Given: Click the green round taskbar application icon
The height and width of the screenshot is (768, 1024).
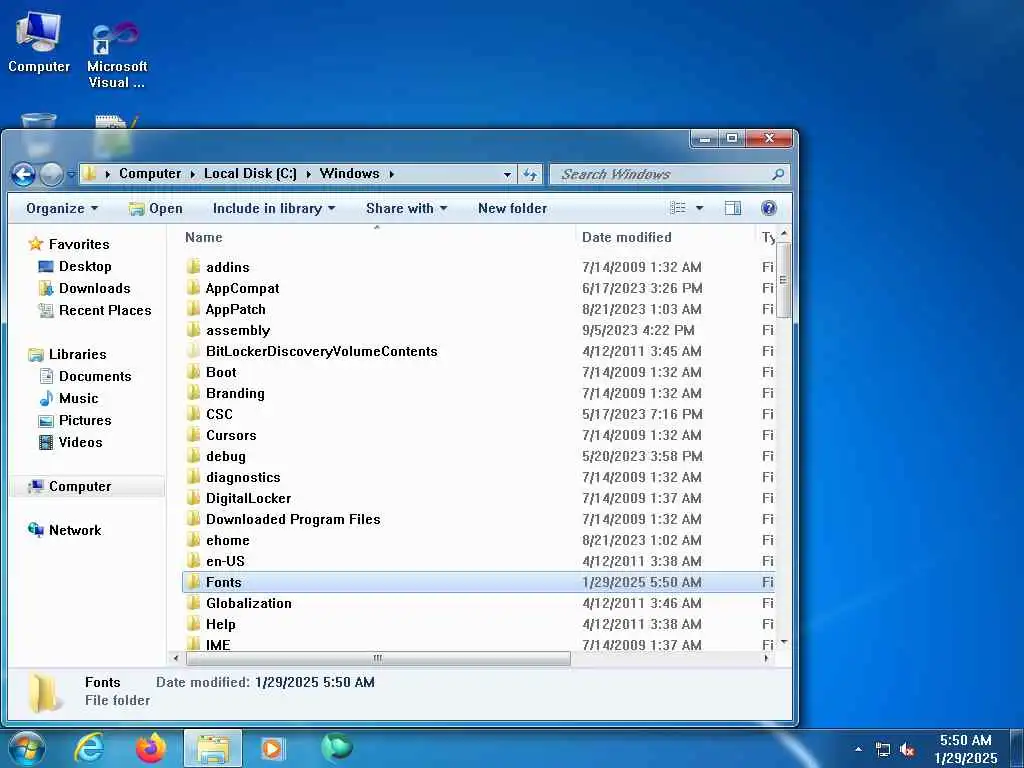Looking at the screenshot, I should pyautogui.click(x=337, y=747).
